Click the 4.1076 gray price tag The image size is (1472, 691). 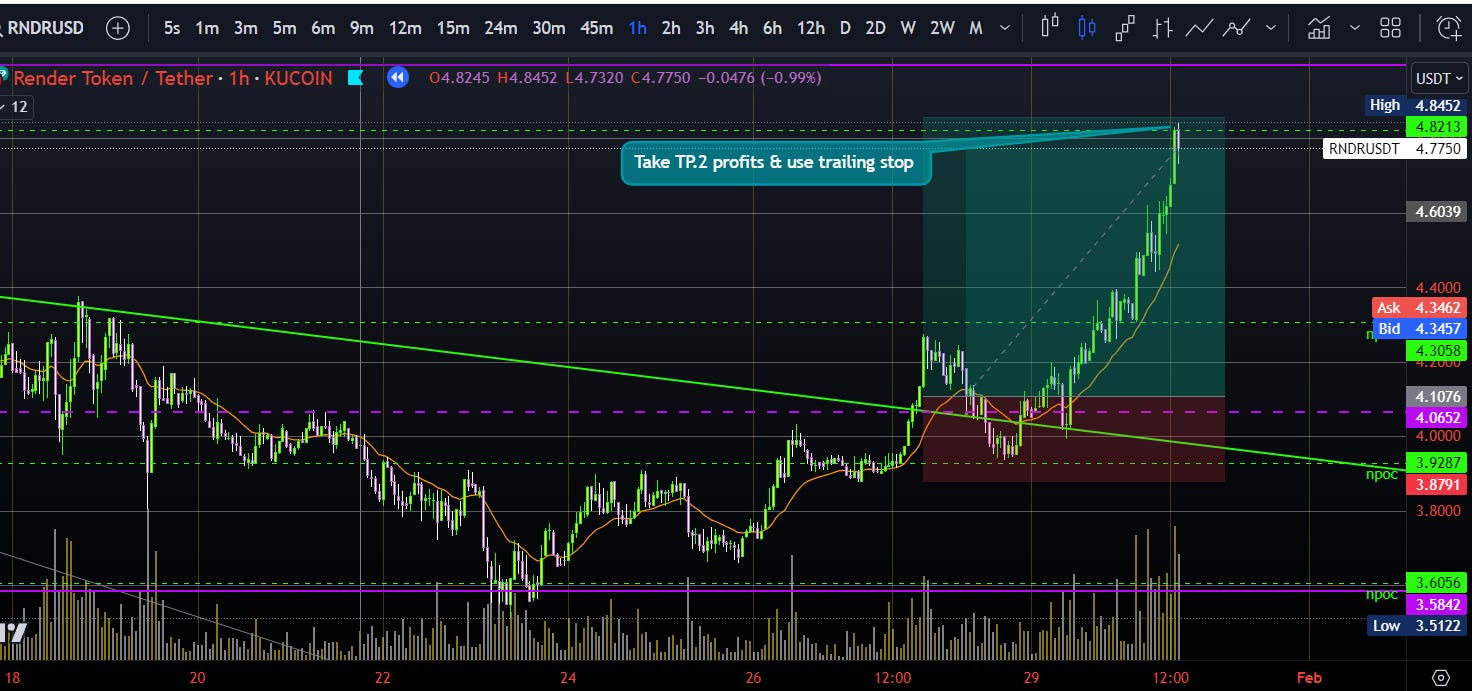[1436, 396]
